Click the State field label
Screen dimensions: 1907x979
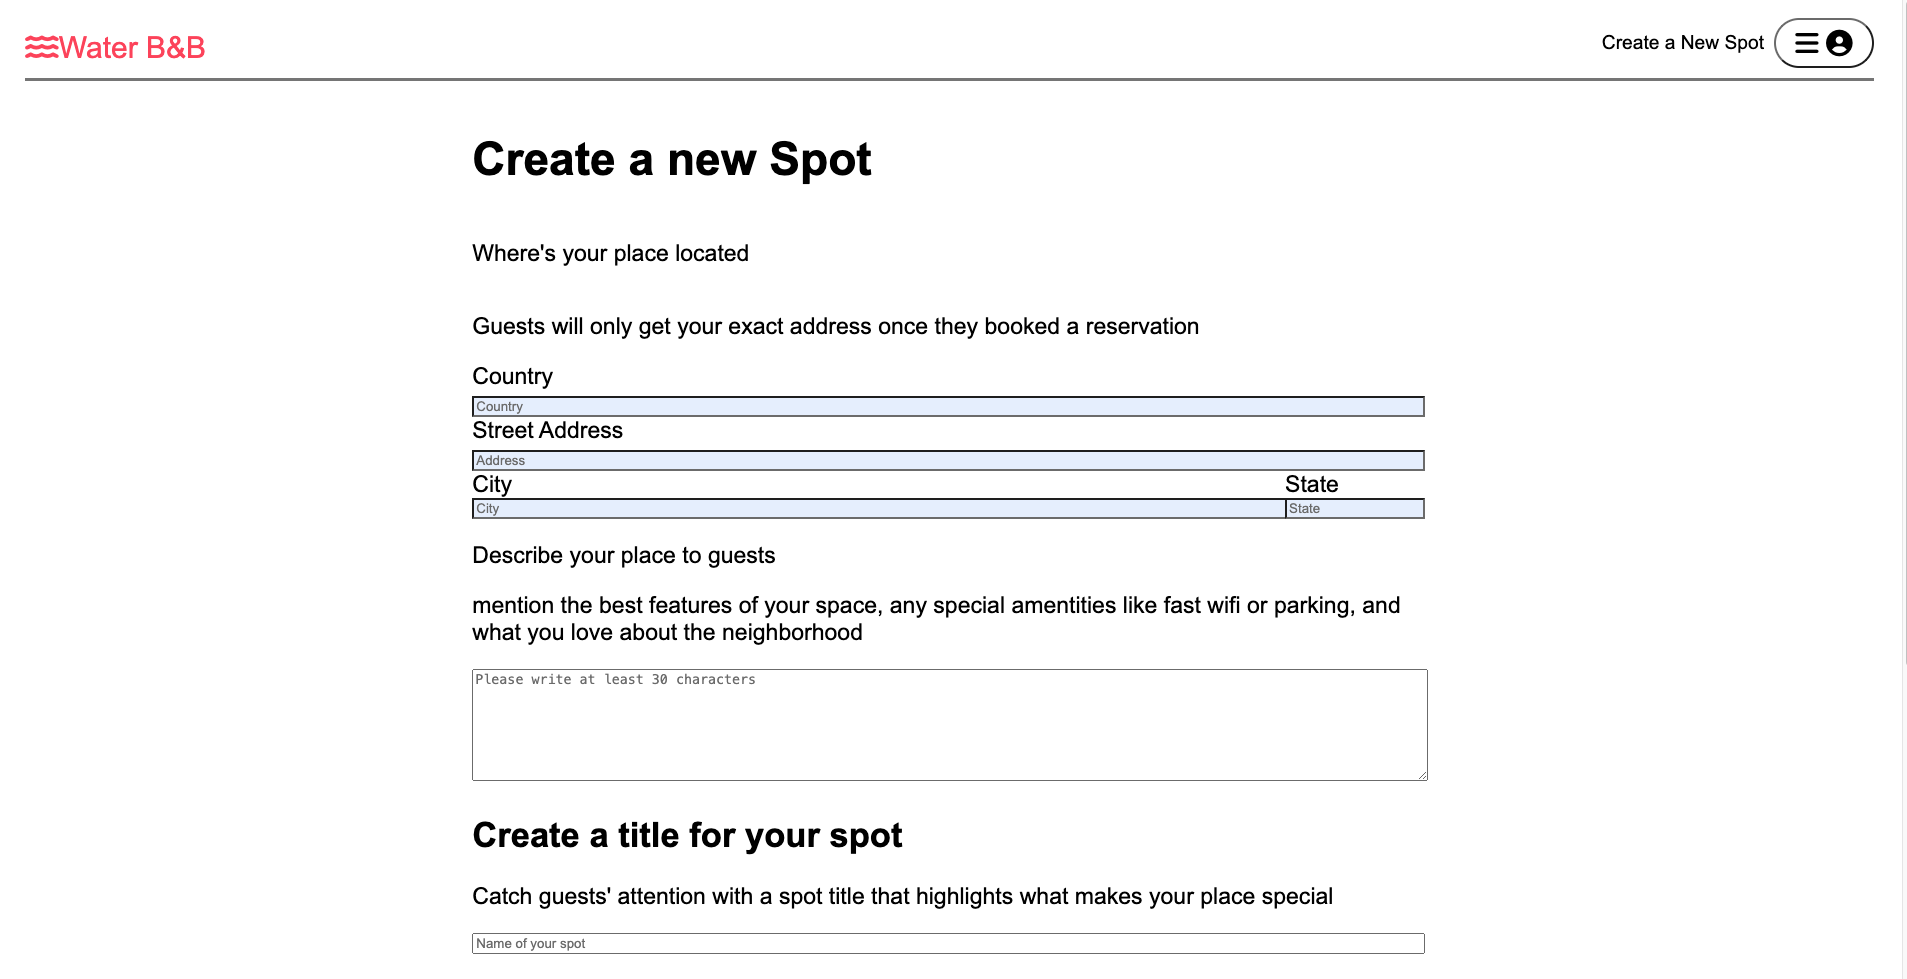pyautogui.click(x=1311, y=485)
